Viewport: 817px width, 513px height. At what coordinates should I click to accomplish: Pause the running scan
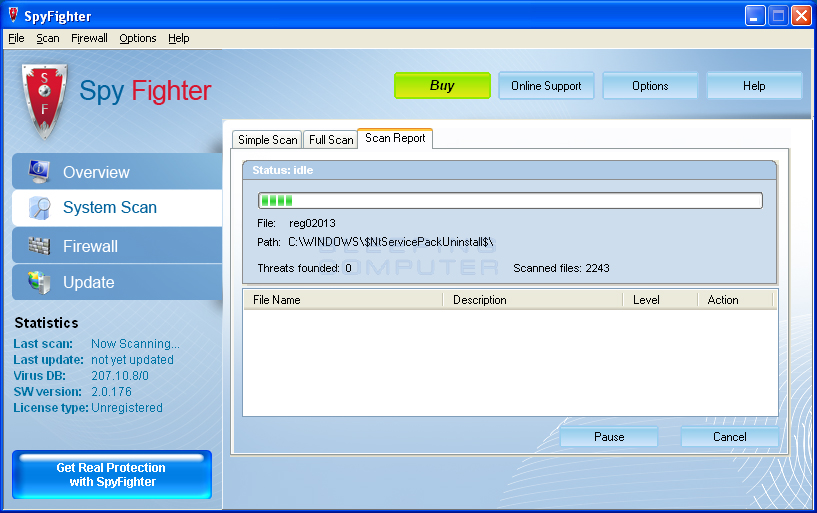[x=608, y=437]
